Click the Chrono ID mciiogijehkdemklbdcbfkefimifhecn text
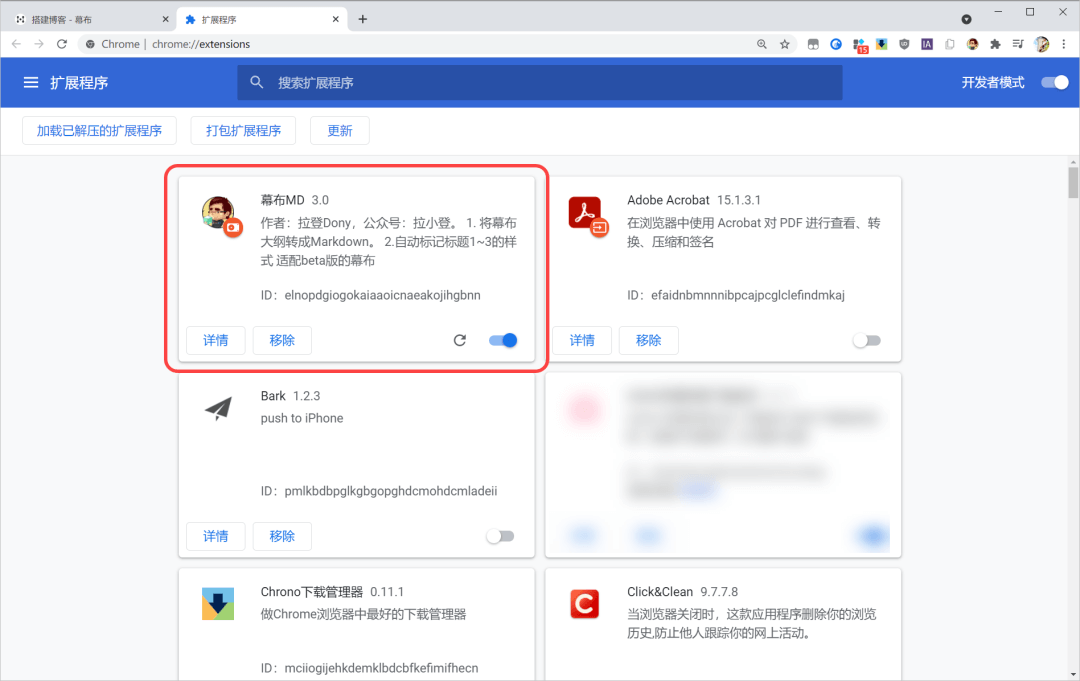 (381, 668)
